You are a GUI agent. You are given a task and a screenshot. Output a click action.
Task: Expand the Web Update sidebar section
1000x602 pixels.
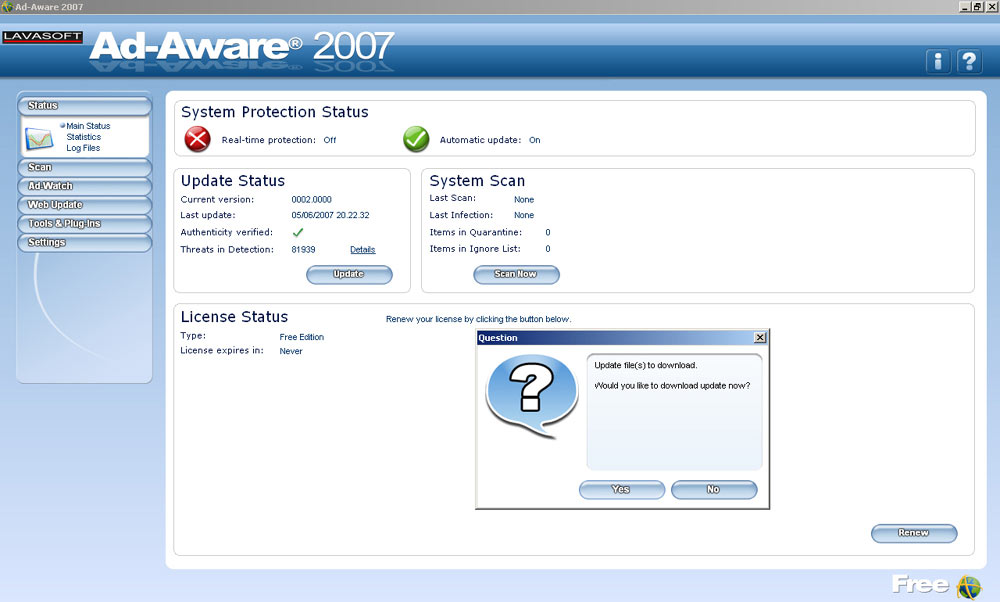click(x=84, y=205)
